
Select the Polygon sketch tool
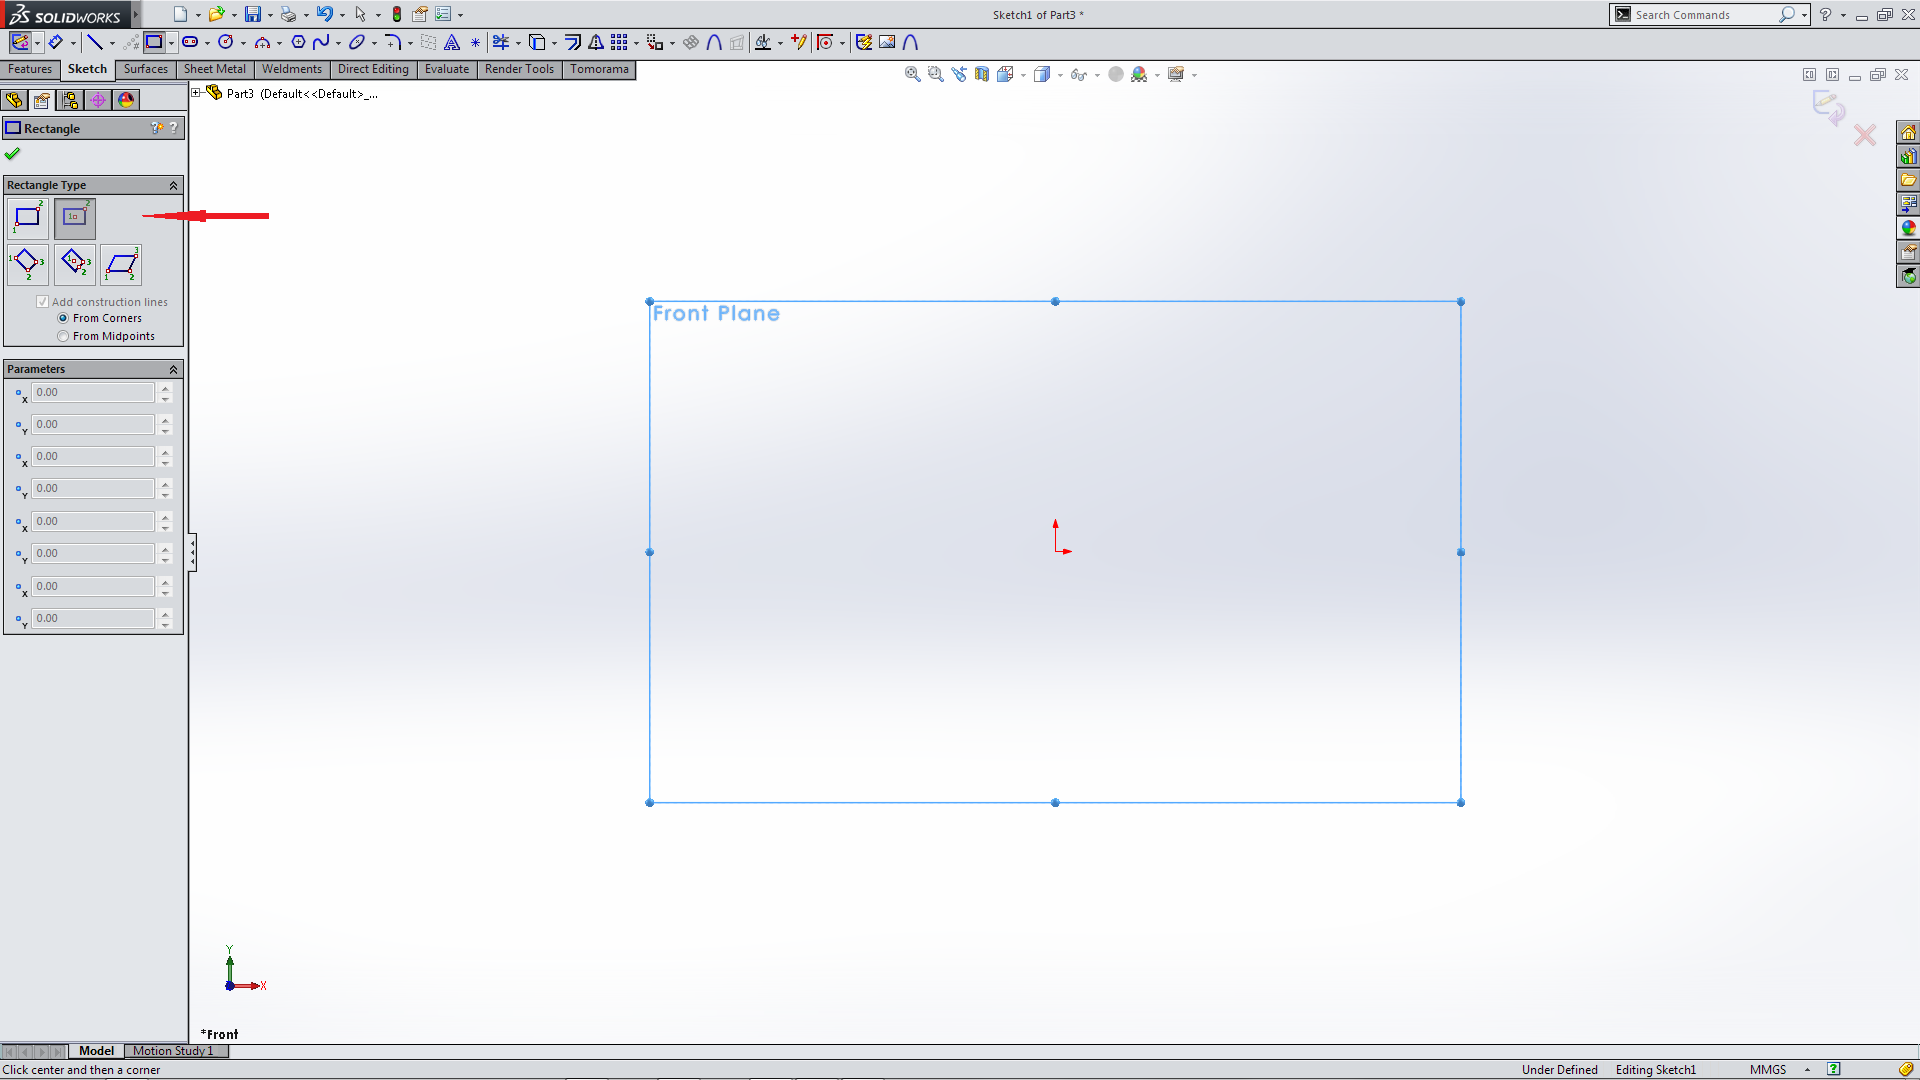(x=298, y=42)
